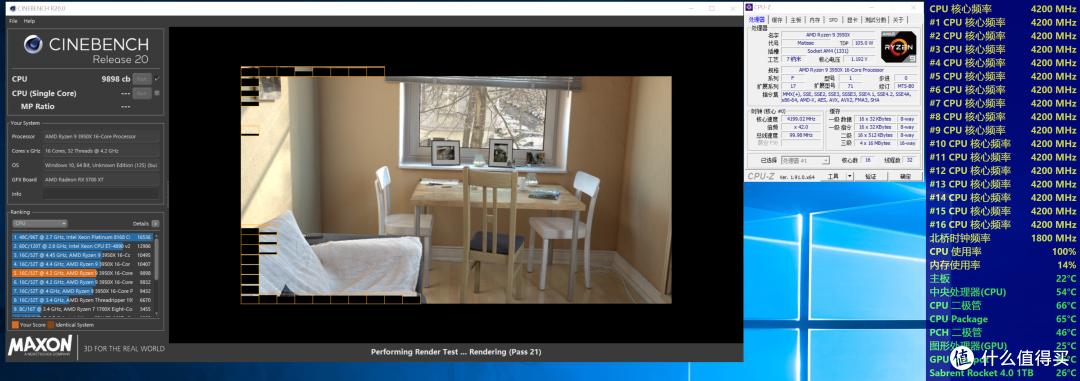
Task: Open the File menu in Cinebench
Action: click(13, 21)
